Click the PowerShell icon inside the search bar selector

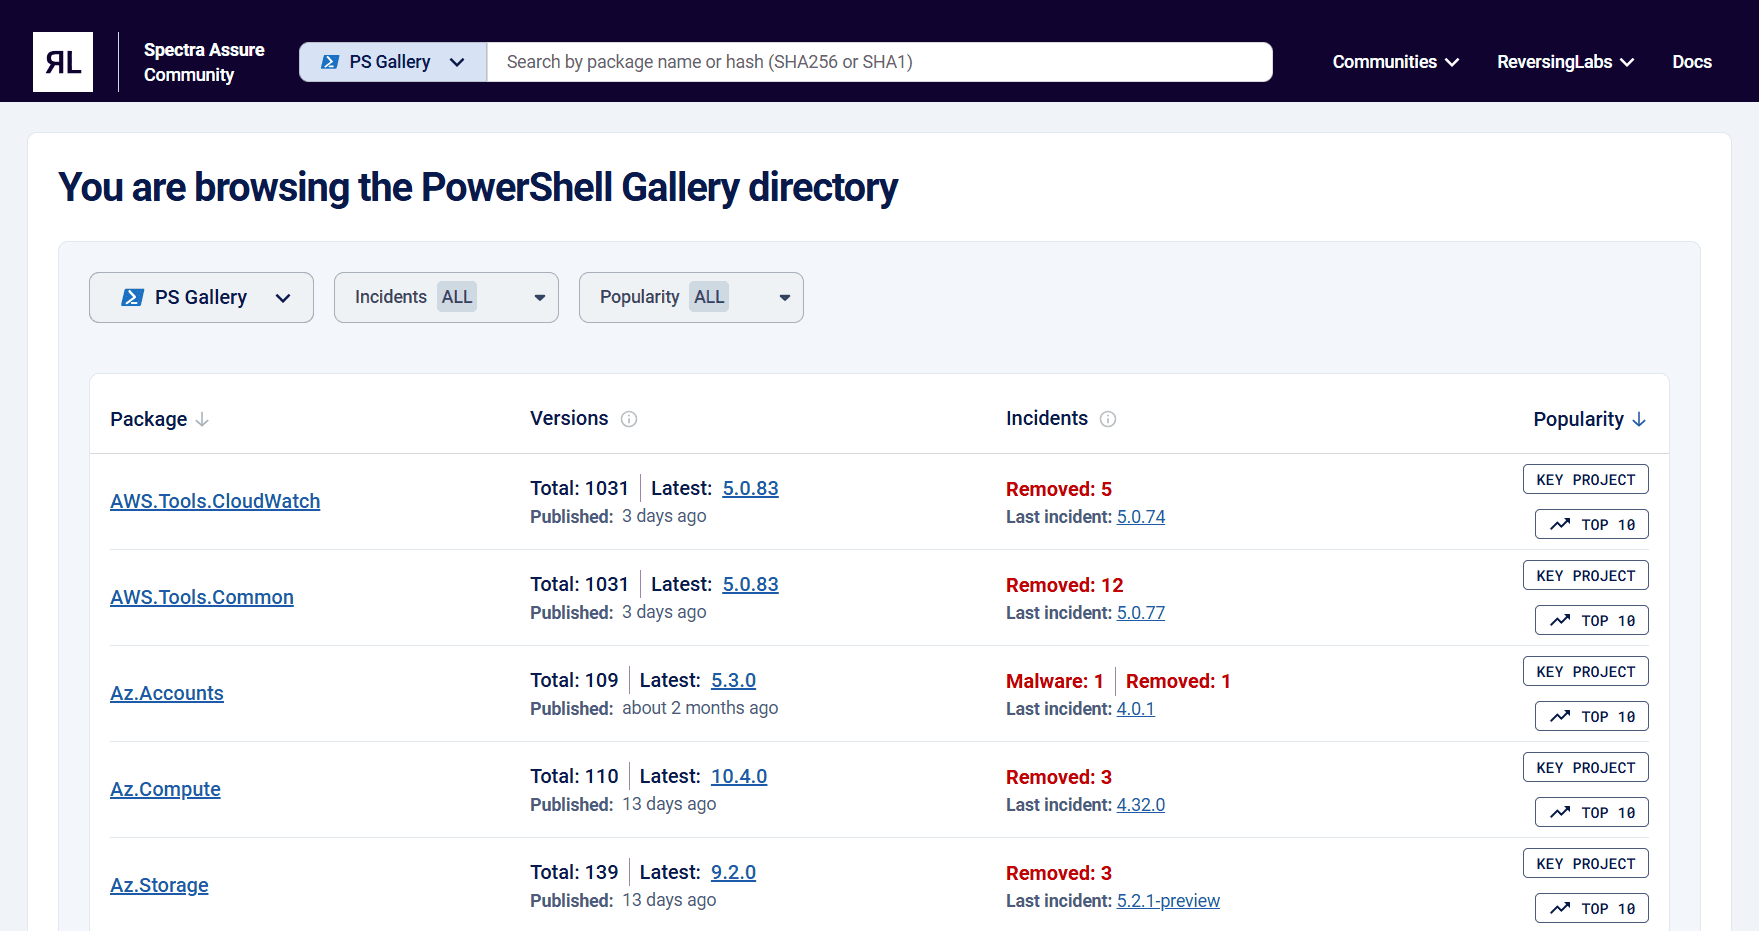tap(330, 61)
